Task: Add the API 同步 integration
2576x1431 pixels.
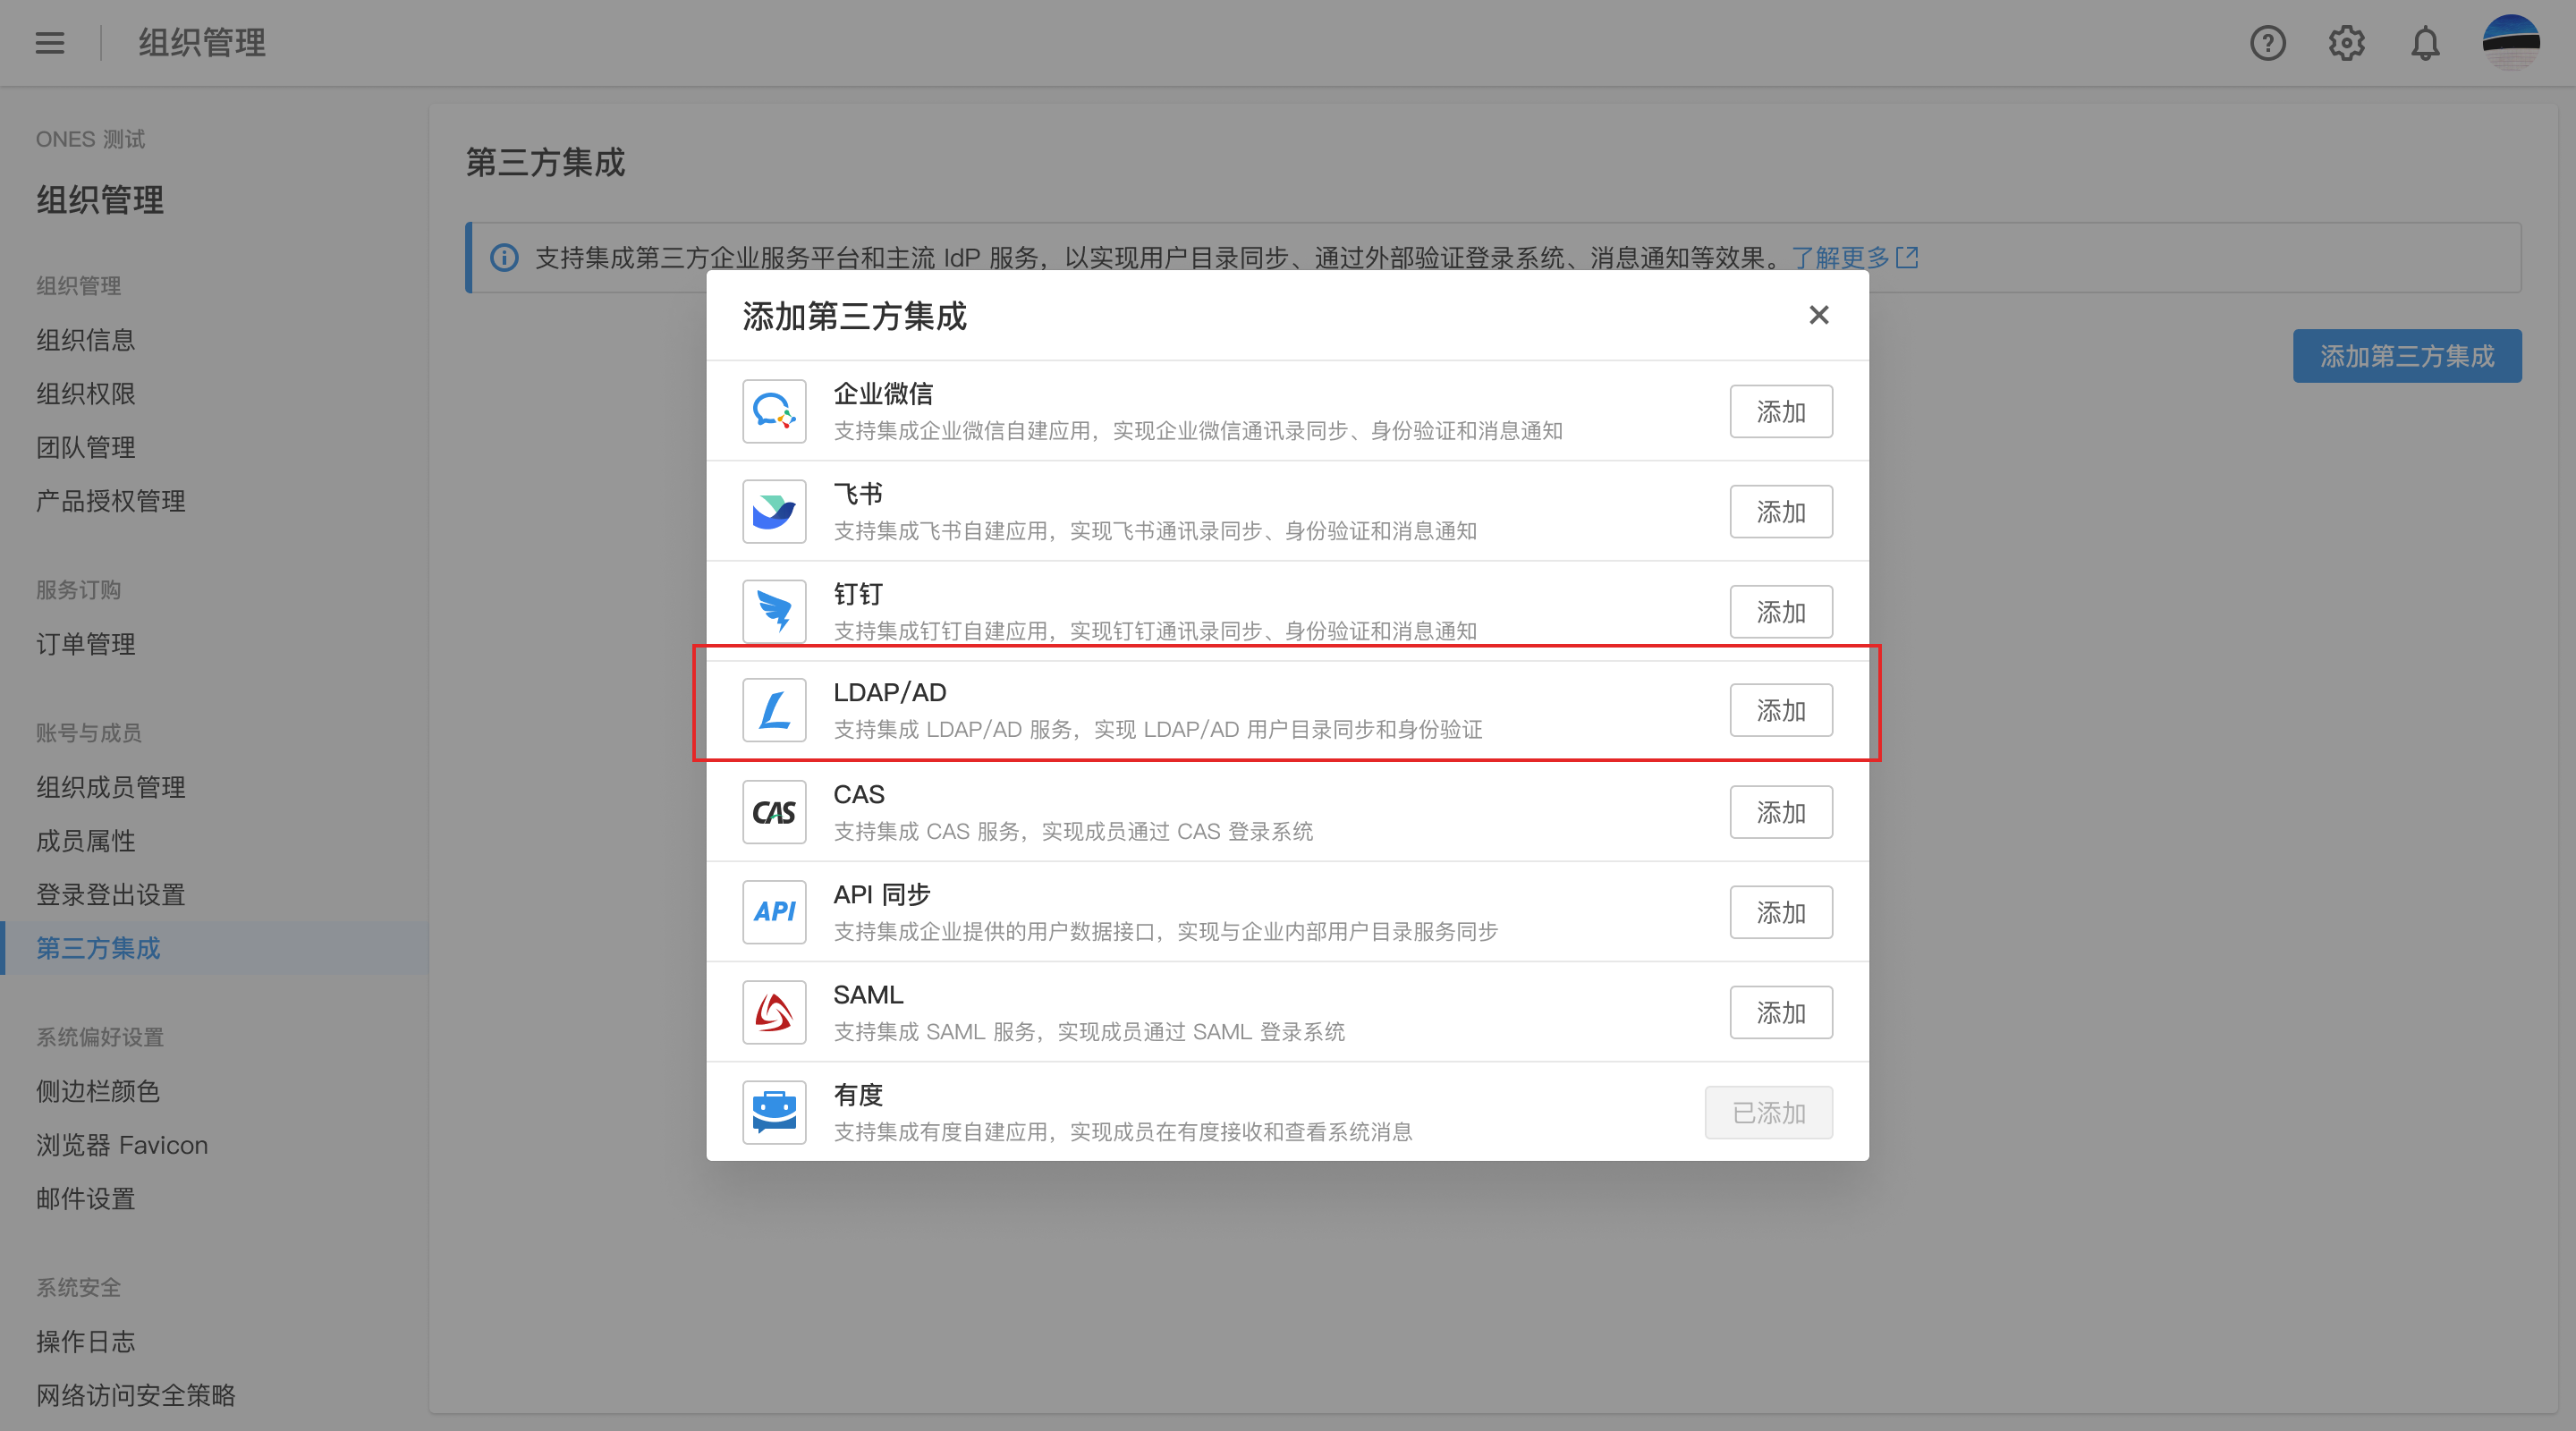Action: 1781,912
